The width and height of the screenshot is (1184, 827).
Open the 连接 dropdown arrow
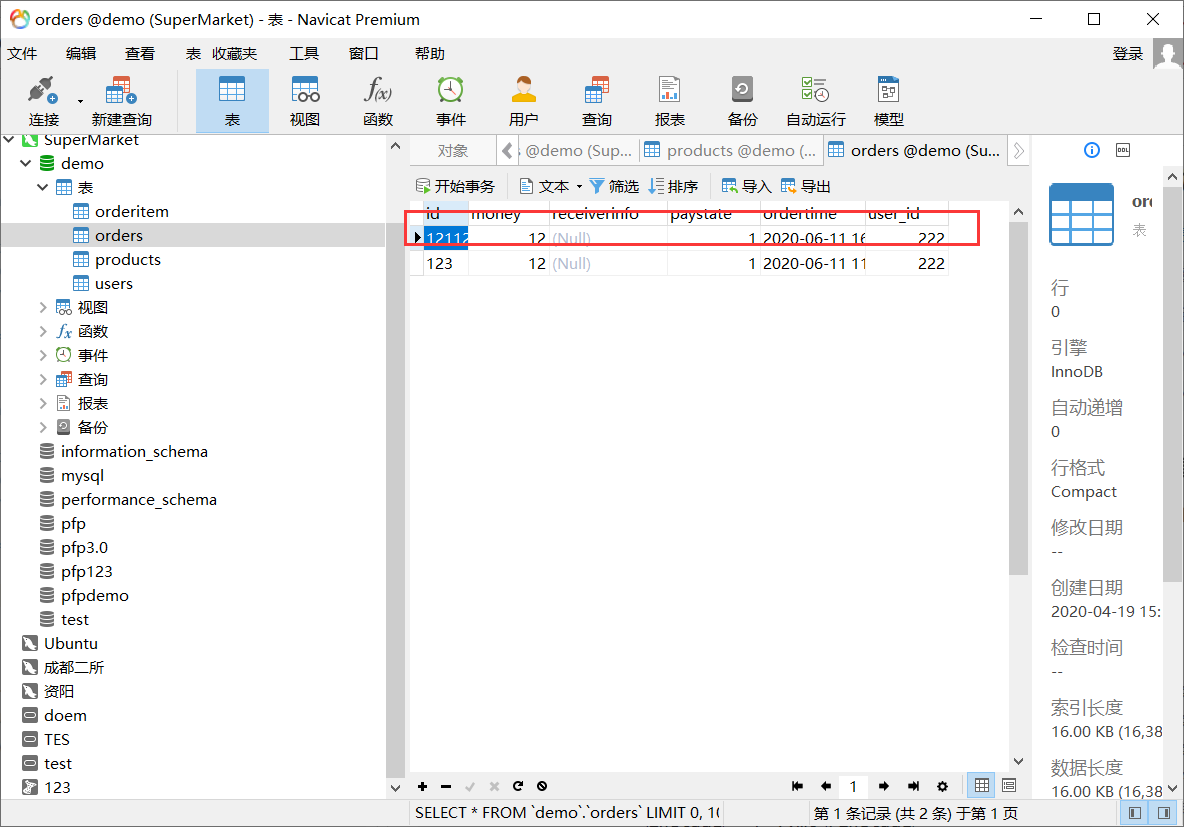pos(80,101)
